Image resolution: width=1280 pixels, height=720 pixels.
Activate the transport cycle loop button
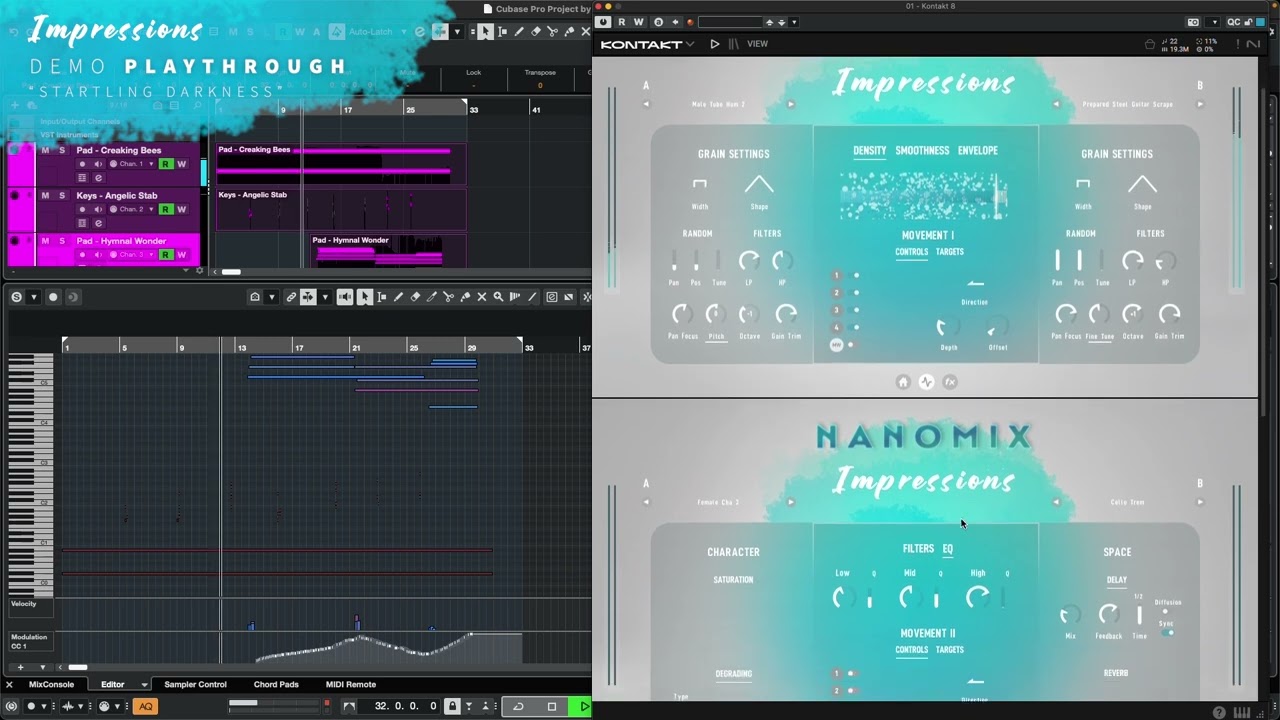[x=518, y=706]
